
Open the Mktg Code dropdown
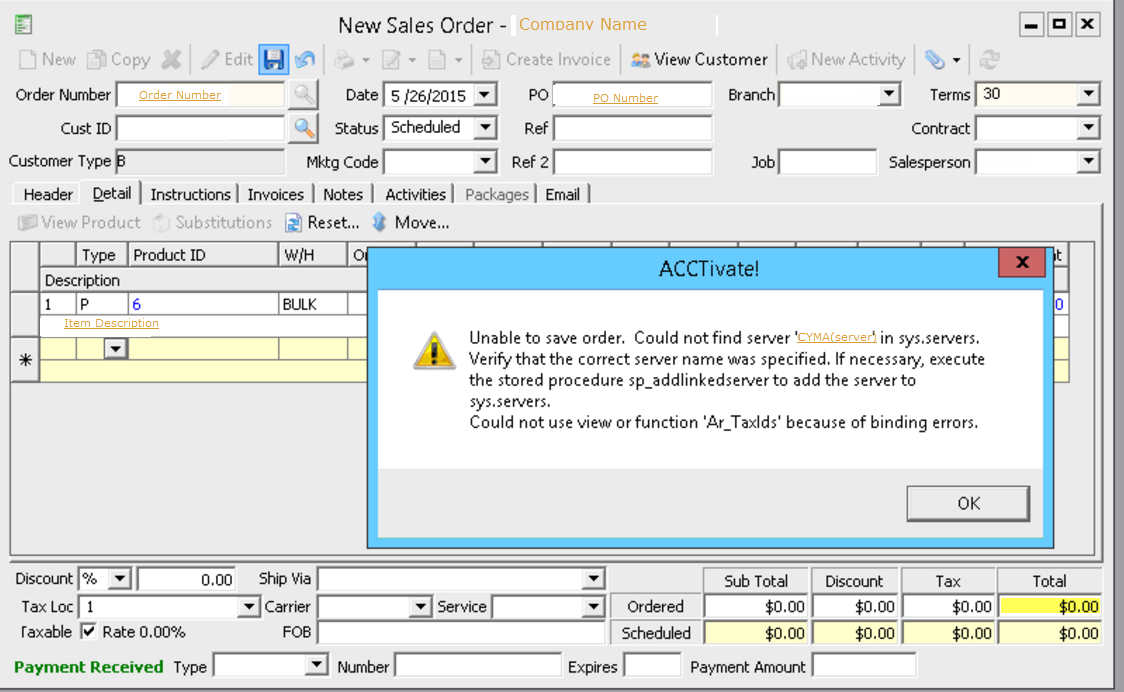point(485,161)
